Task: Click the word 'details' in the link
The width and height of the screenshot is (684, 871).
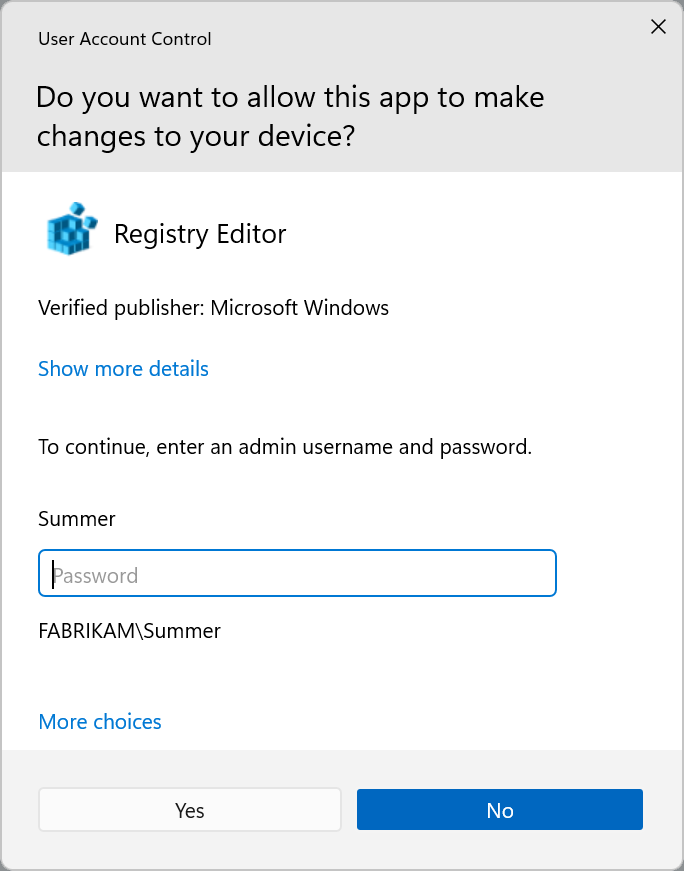Action: [x=178, y=369]
